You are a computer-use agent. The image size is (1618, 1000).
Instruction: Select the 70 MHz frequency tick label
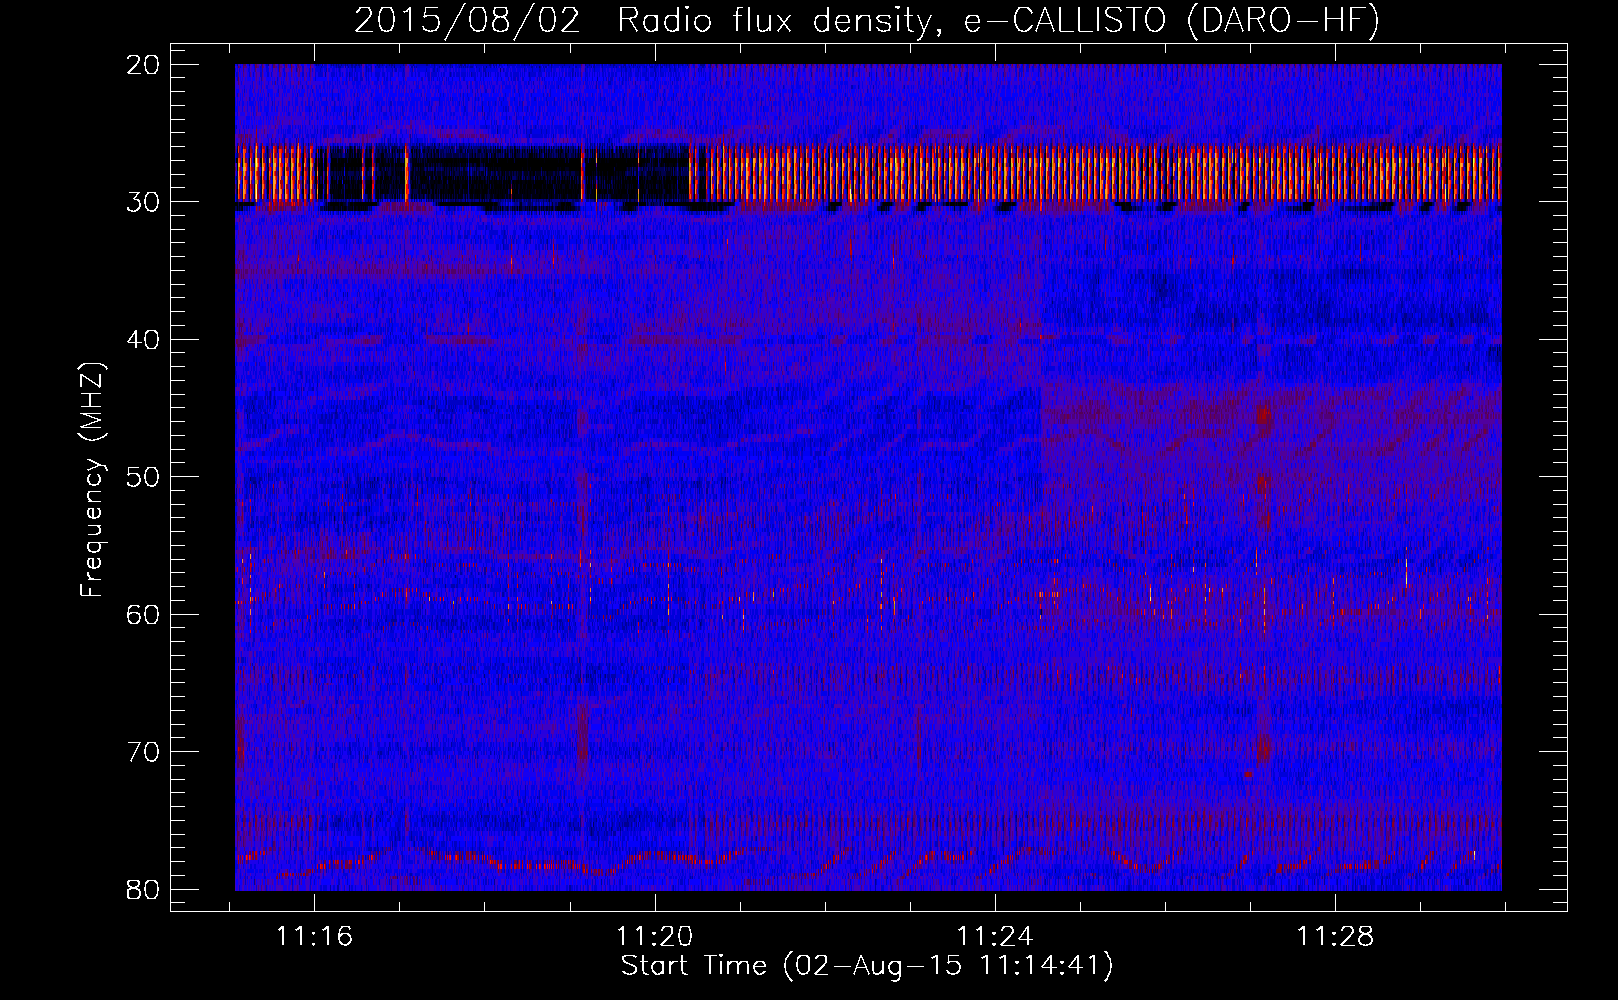144,752
